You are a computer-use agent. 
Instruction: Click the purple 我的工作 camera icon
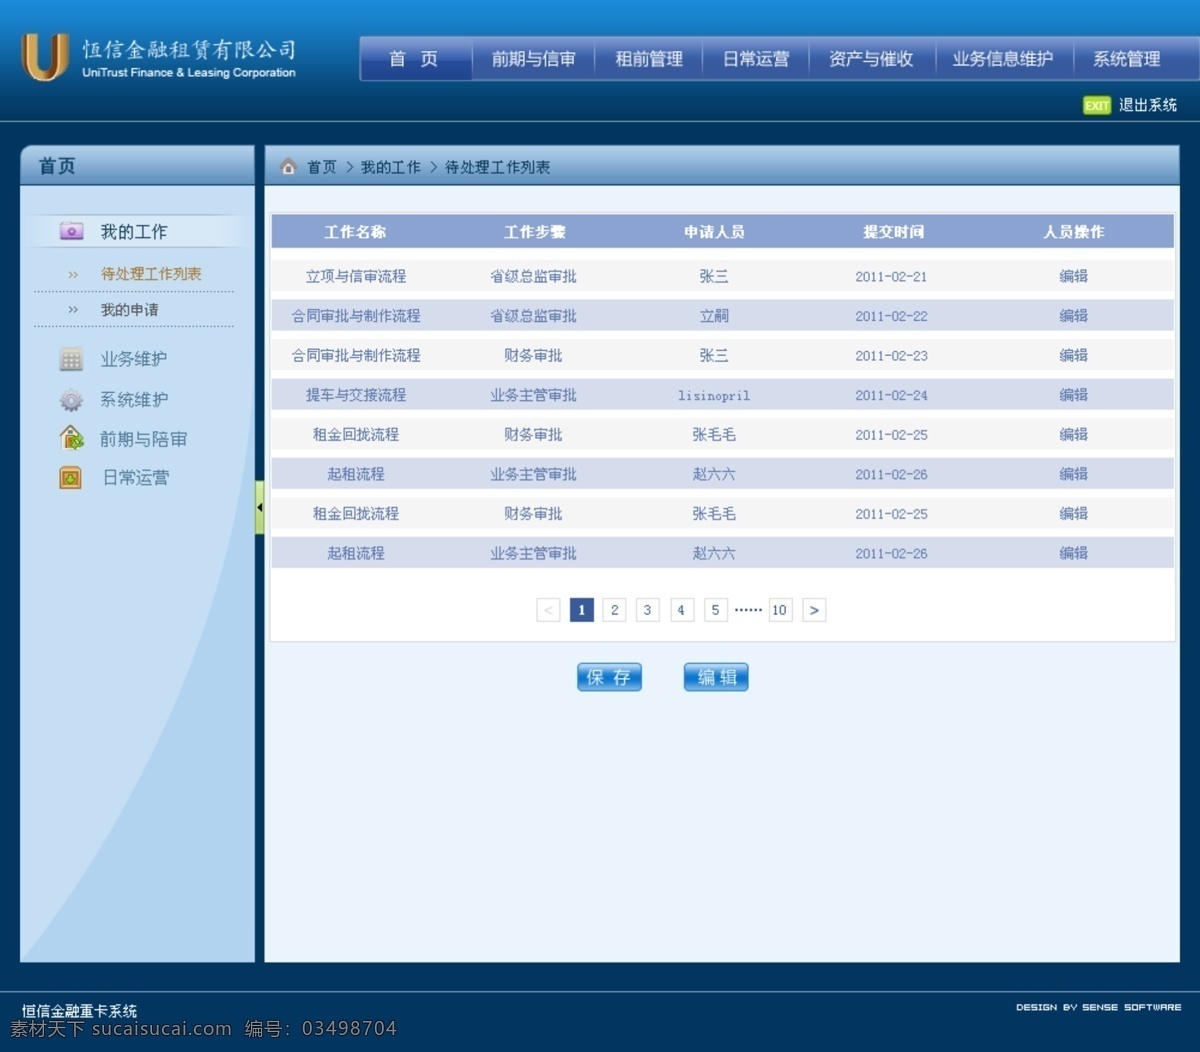pos(71,231)
